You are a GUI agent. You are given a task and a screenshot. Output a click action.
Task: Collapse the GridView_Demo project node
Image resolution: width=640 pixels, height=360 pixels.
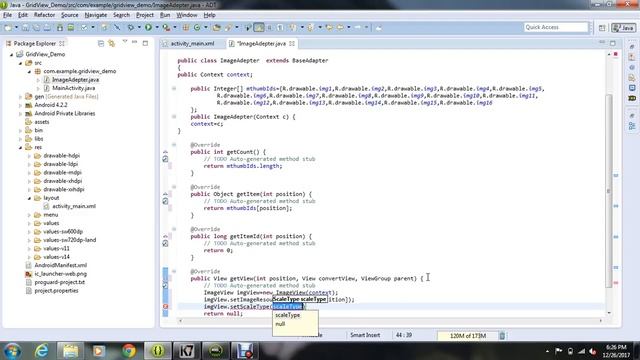tap(11, 54)
